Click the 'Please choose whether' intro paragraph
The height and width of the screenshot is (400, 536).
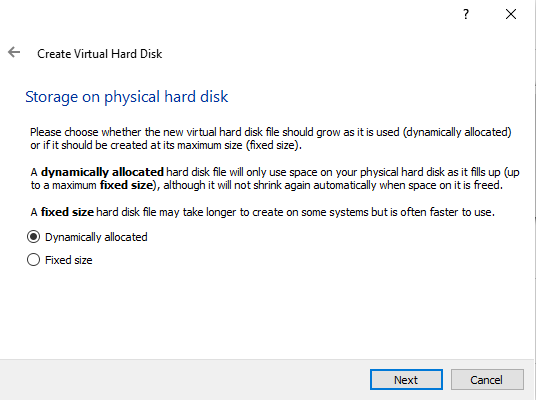tap(271, 138)
